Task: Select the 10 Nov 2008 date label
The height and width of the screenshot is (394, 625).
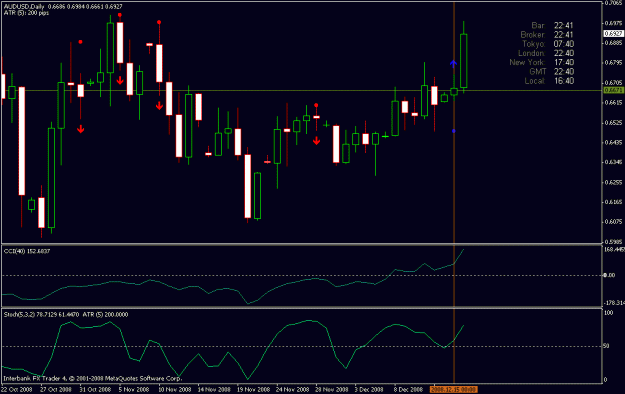Action: (x=175, y=389)
